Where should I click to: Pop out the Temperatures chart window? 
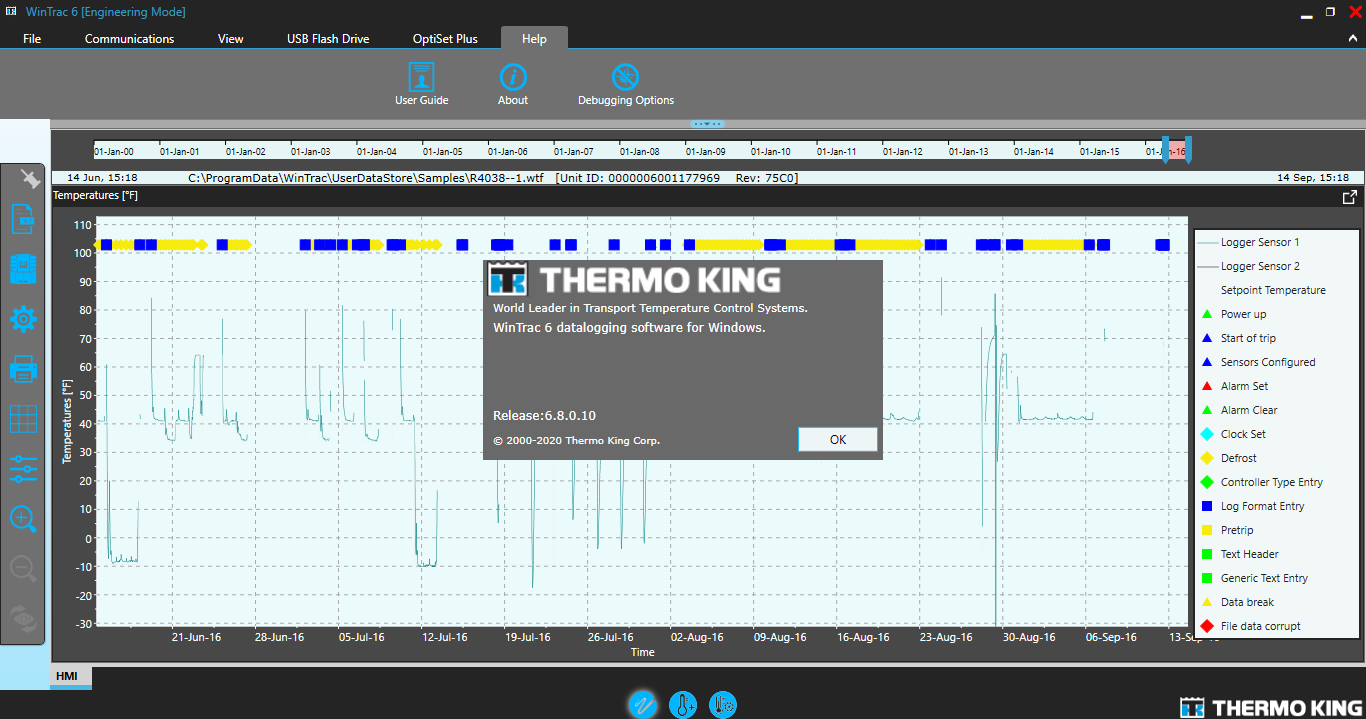pyautogui.click(x=1349, y=197)
